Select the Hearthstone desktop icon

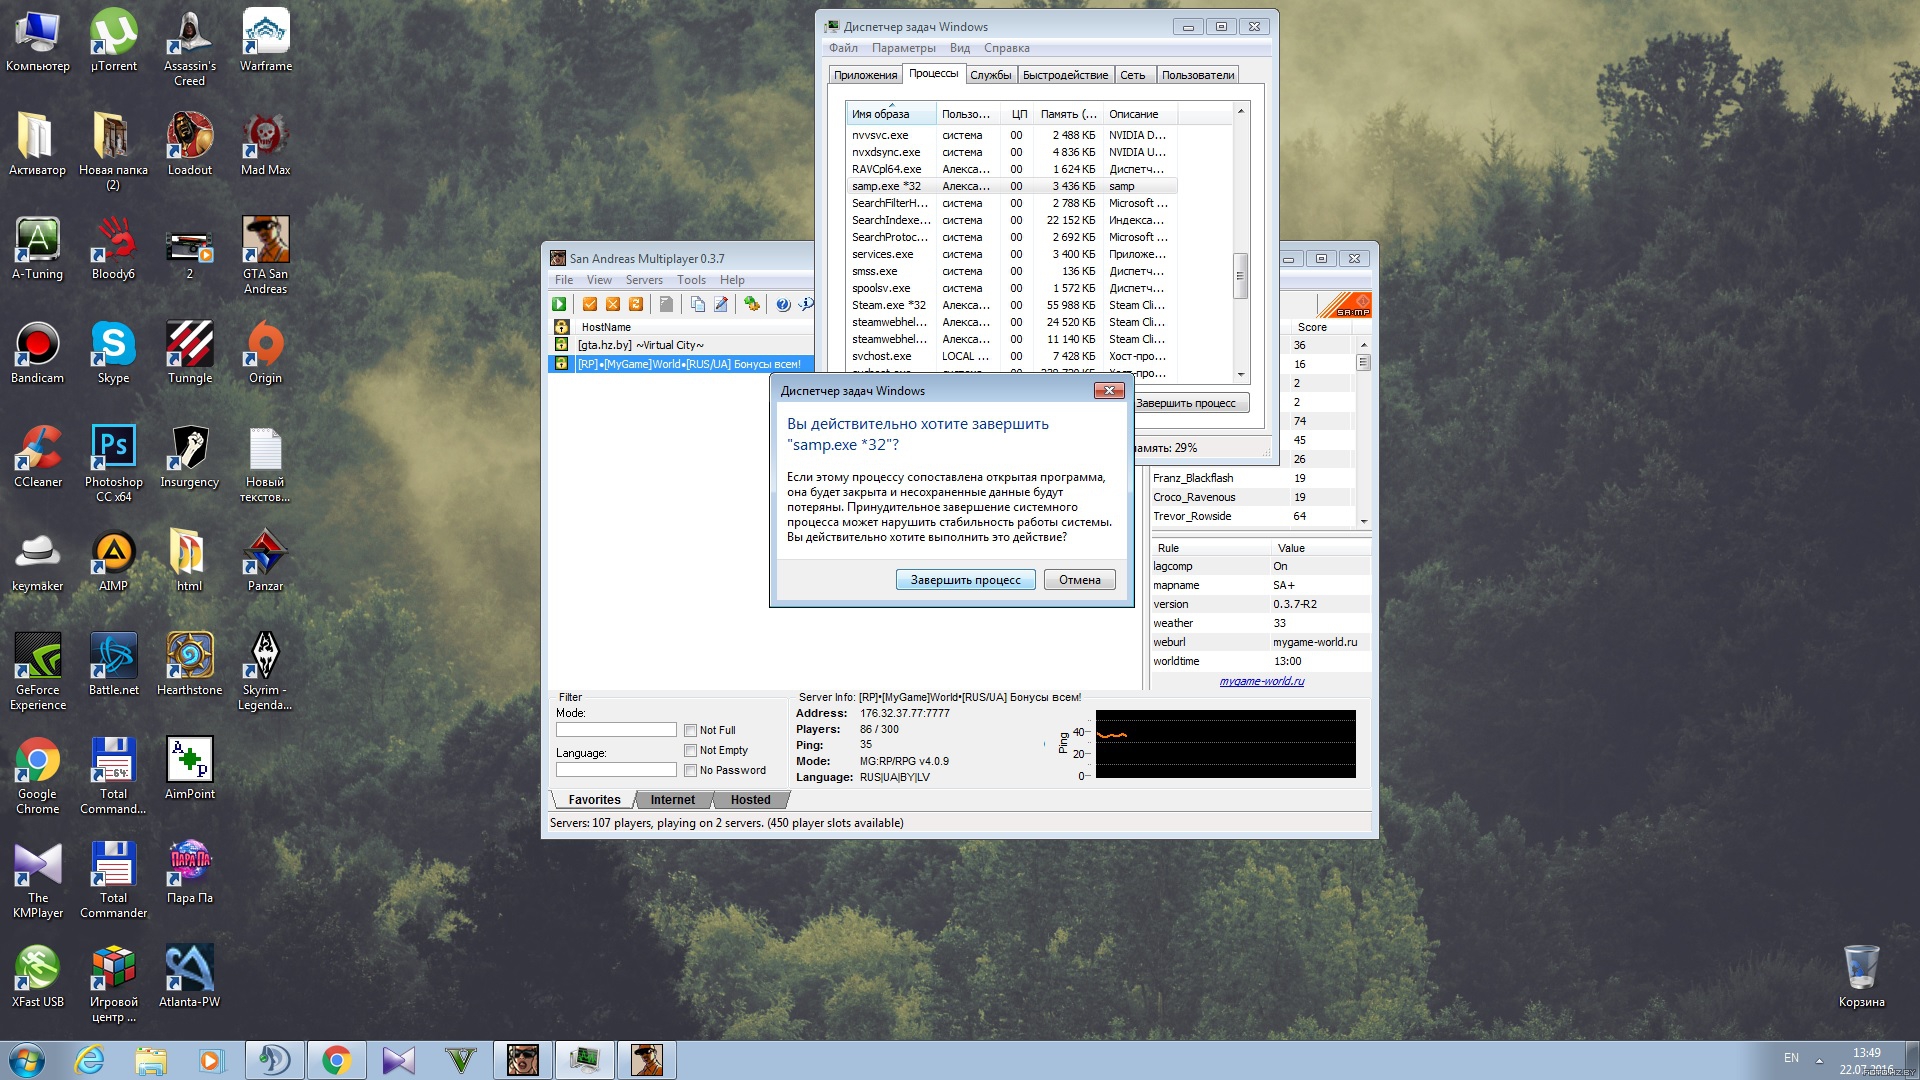point(190,665)
